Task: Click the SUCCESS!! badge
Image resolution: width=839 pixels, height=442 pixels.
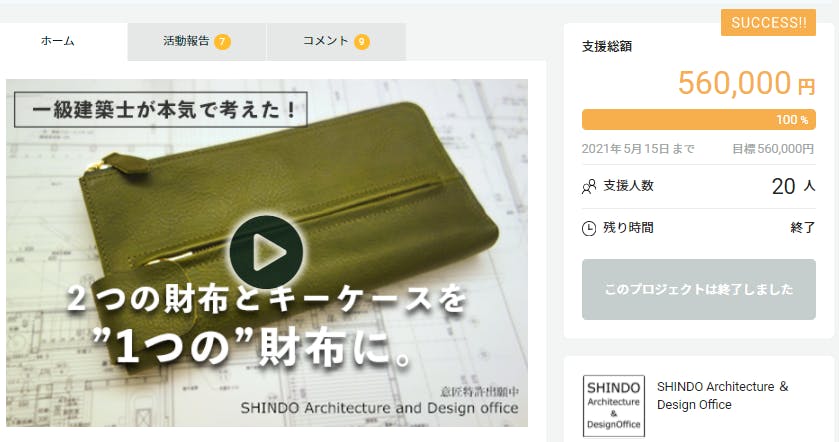Action: pyautogui.click(x=768, y=22)
